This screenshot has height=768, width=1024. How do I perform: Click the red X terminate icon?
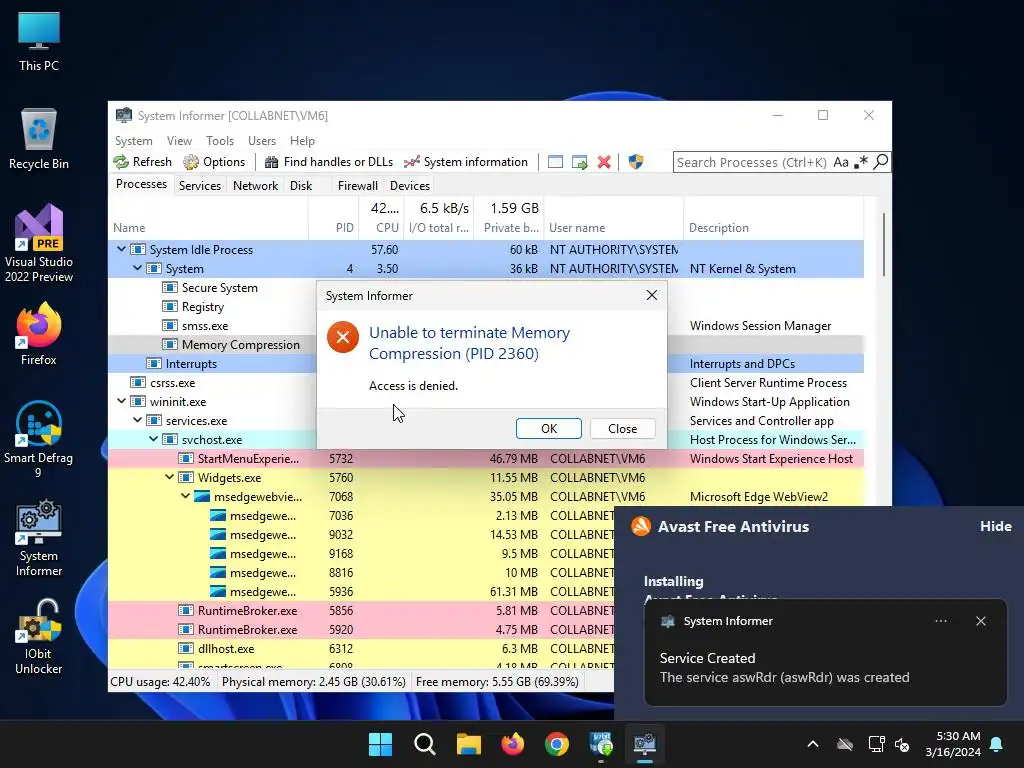[604, 162]
